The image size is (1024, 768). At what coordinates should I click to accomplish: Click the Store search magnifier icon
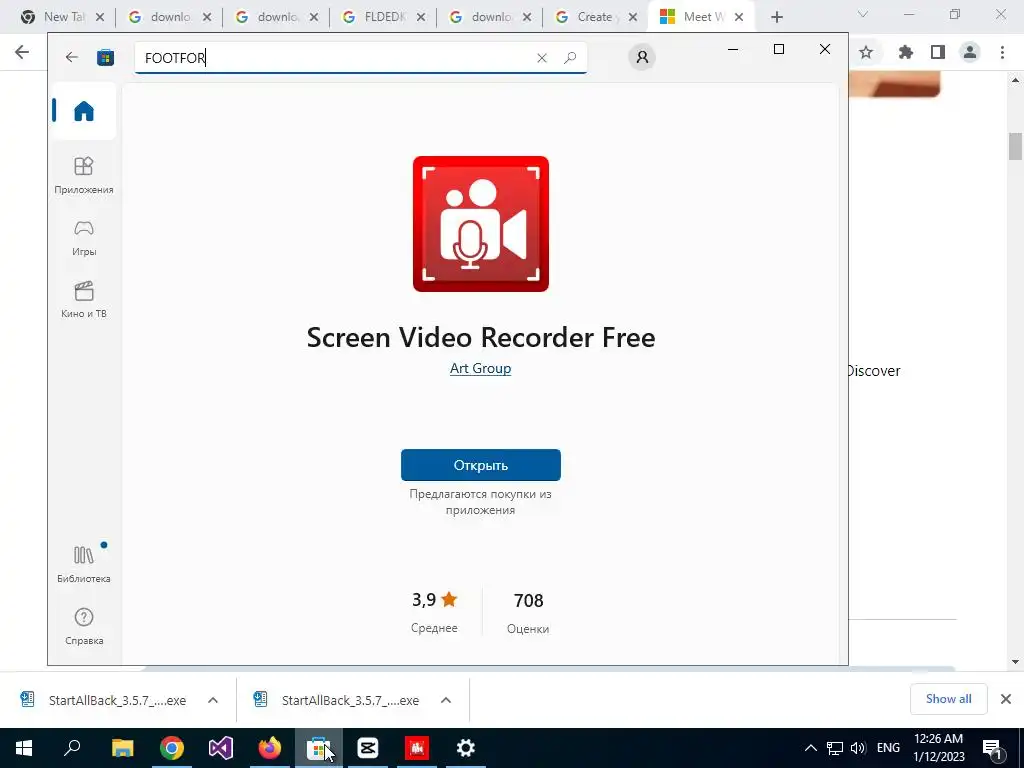[570, 57]
